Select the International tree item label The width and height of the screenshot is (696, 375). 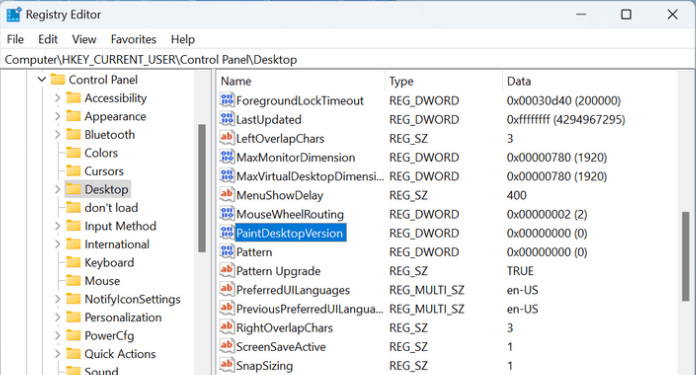pos(117,244)
